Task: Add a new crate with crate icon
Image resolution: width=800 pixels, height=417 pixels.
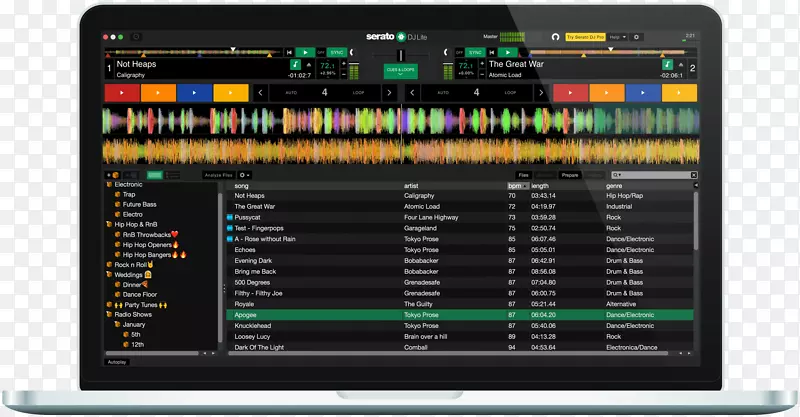Action: coord(113,175)
